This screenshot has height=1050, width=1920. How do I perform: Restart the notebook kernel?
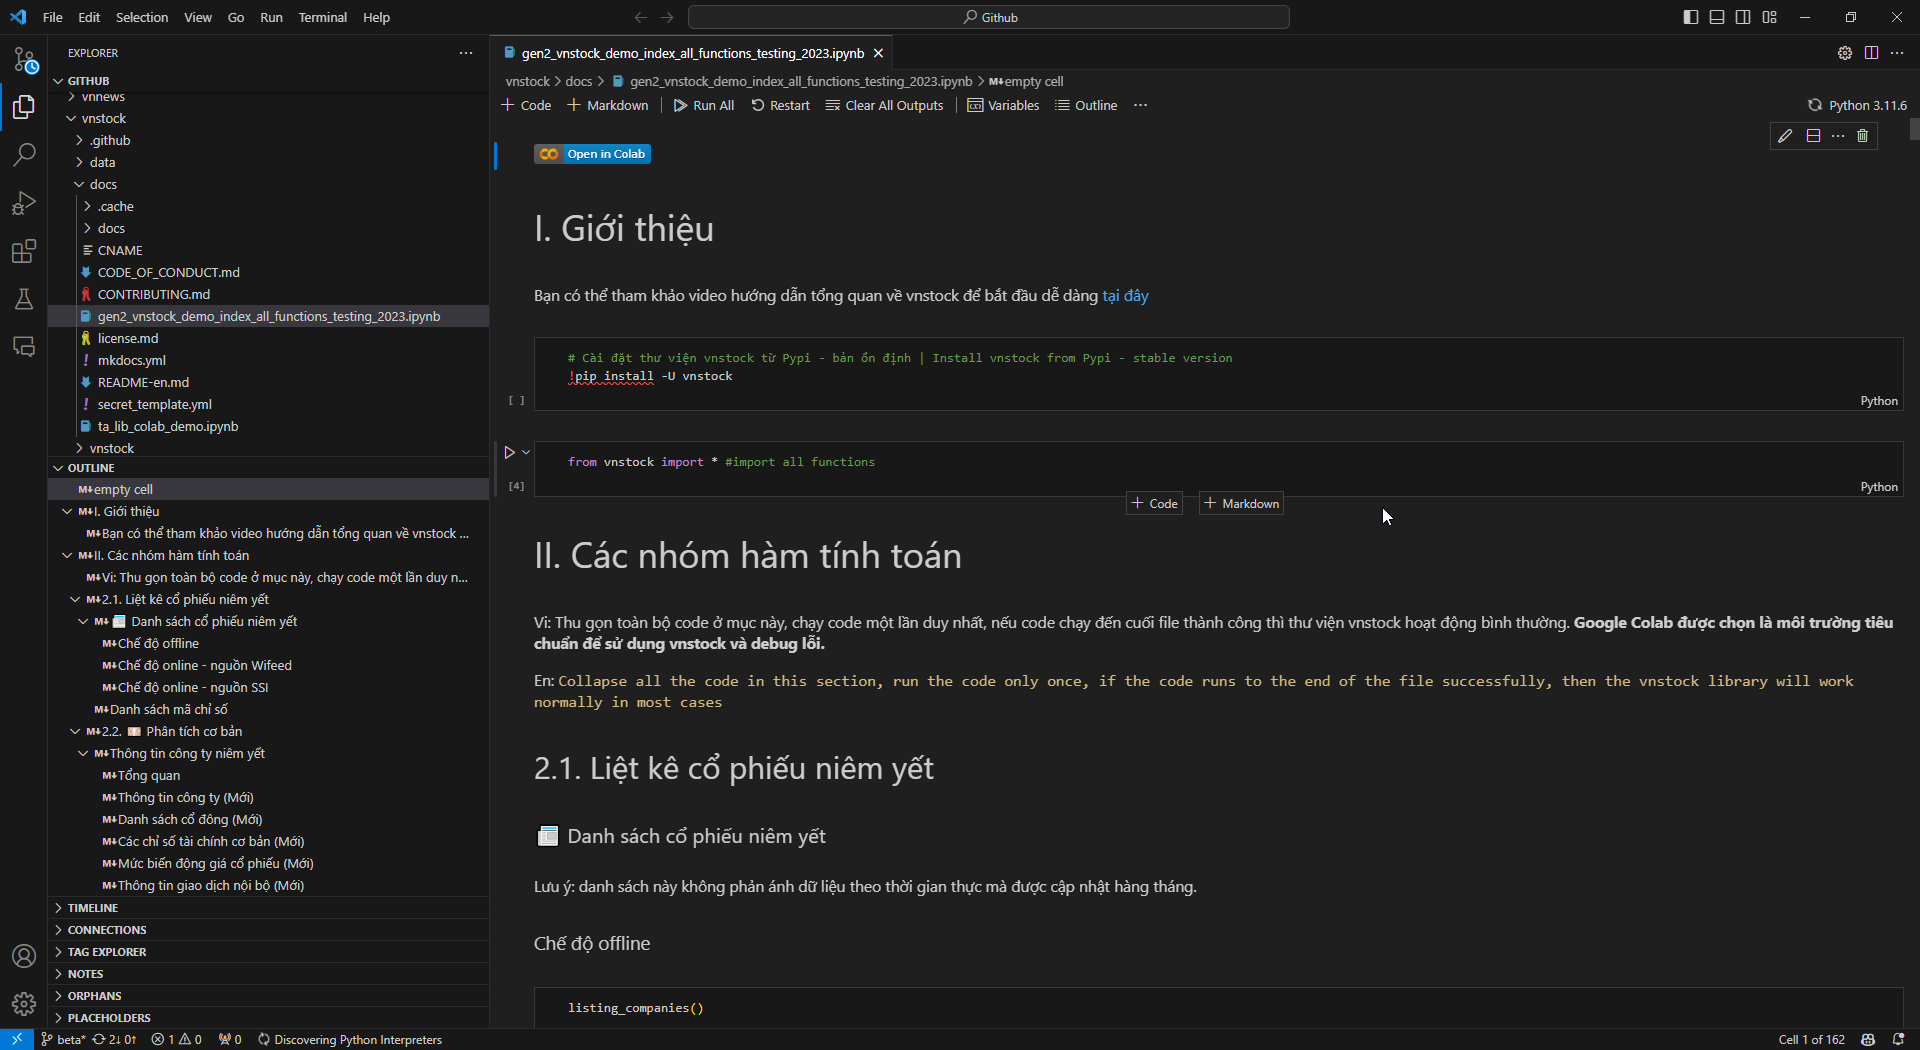[x=780, y=105]
